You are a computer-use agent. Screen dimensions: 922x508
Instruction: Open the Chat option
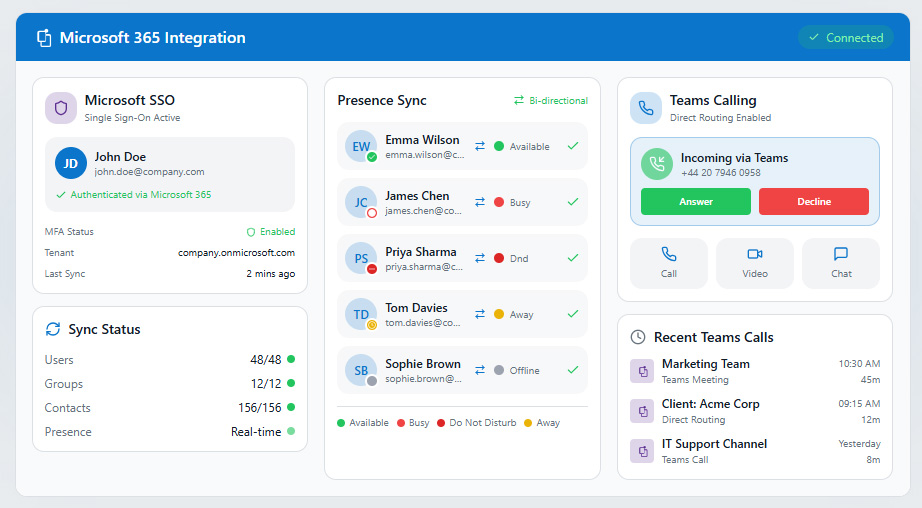pyautogui.click(x=841, y=263)
